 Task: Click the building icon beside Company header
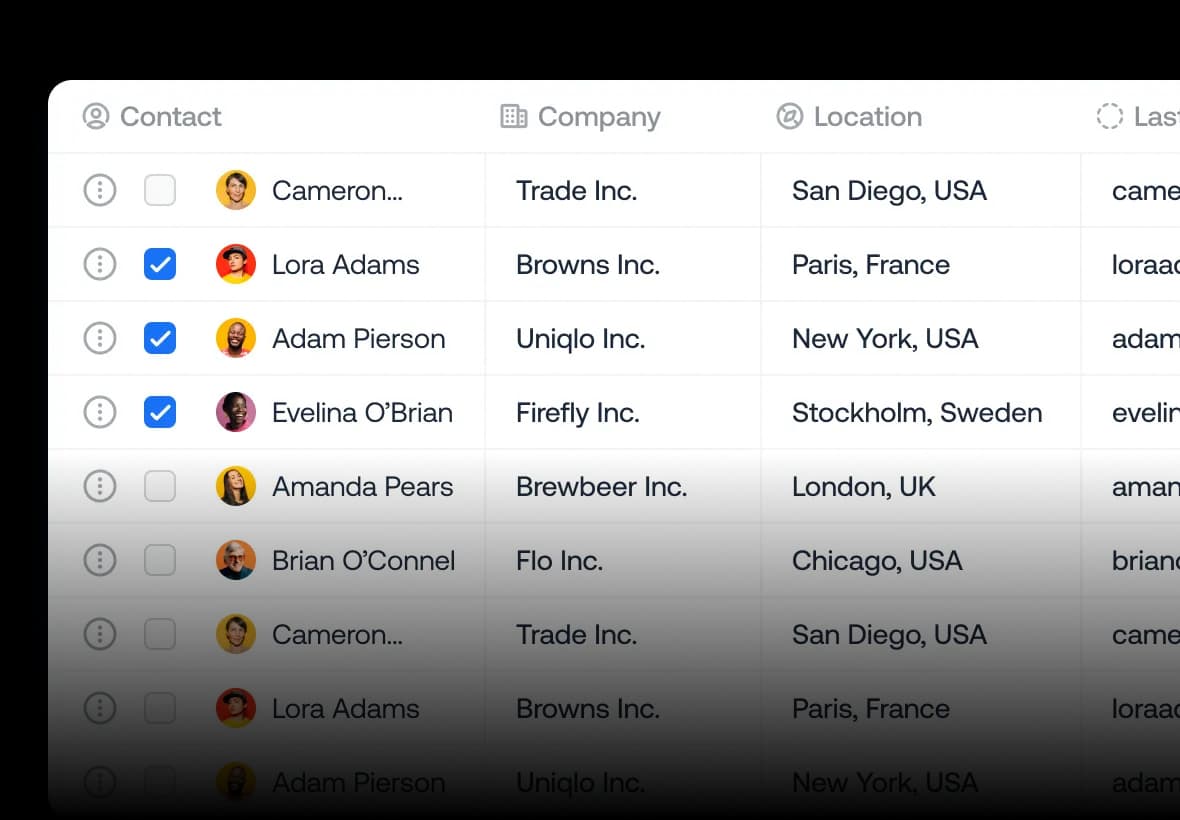513,117
